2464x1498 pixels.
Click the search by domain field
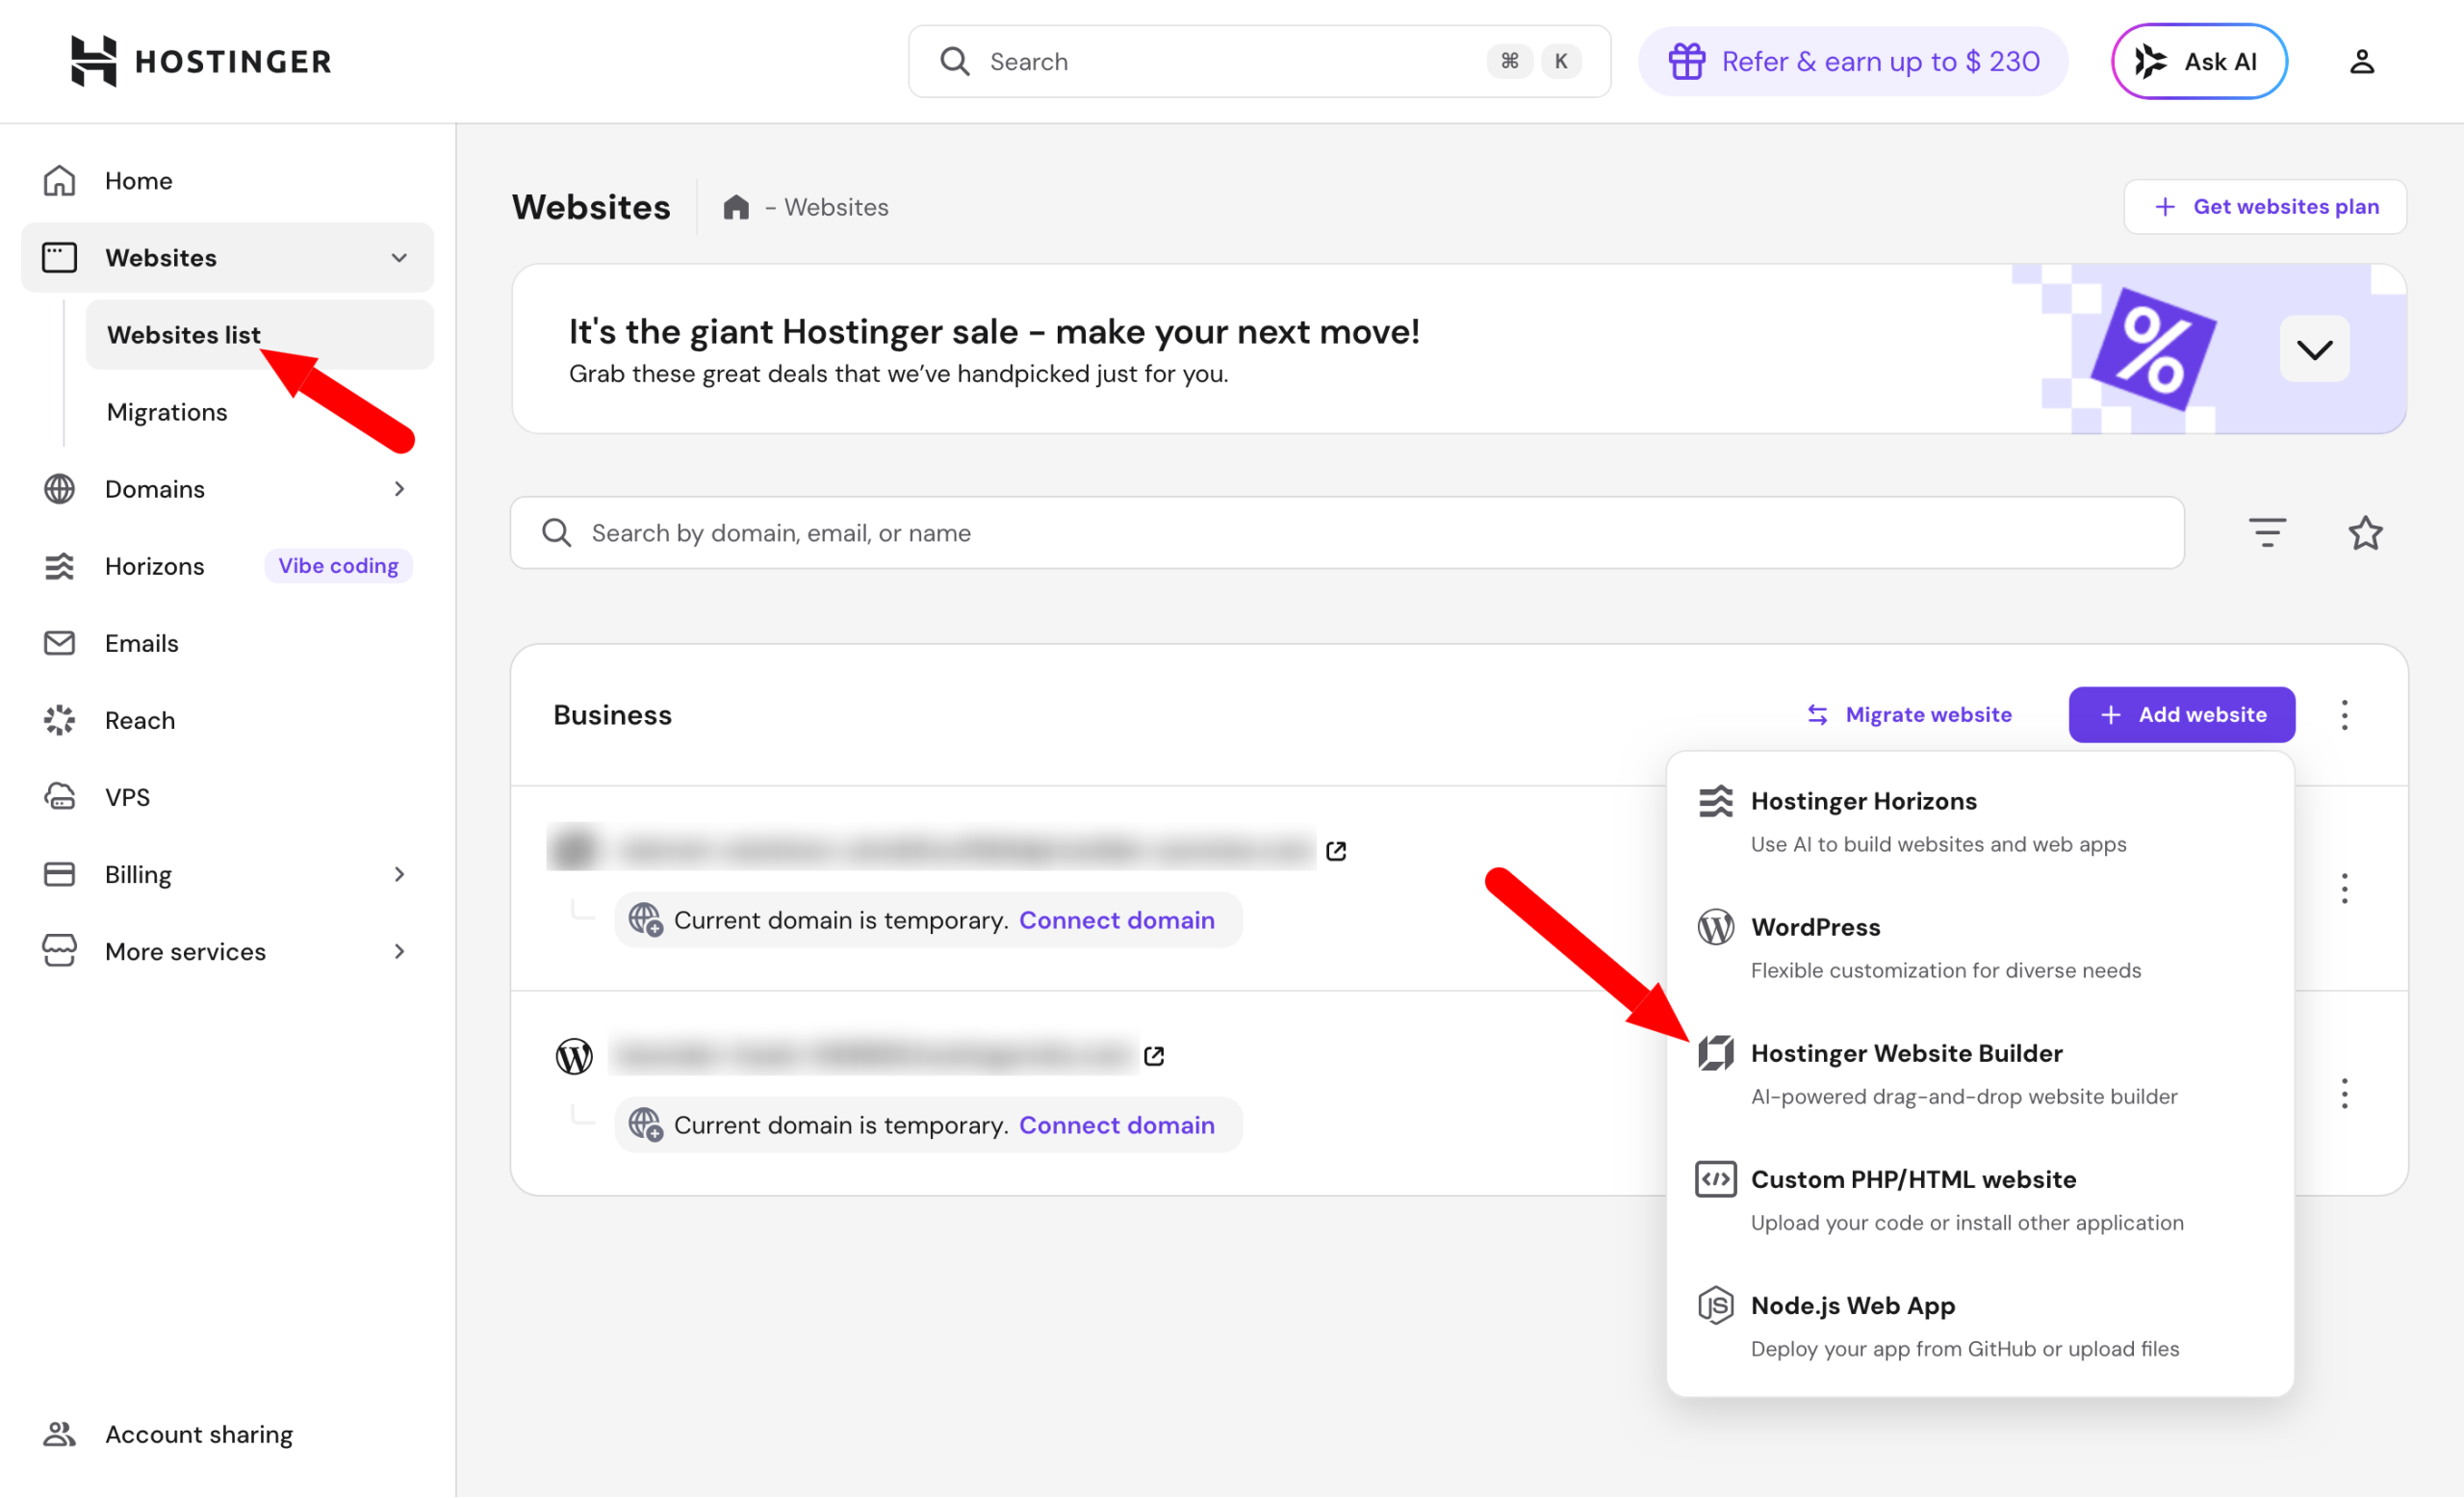1346,533
